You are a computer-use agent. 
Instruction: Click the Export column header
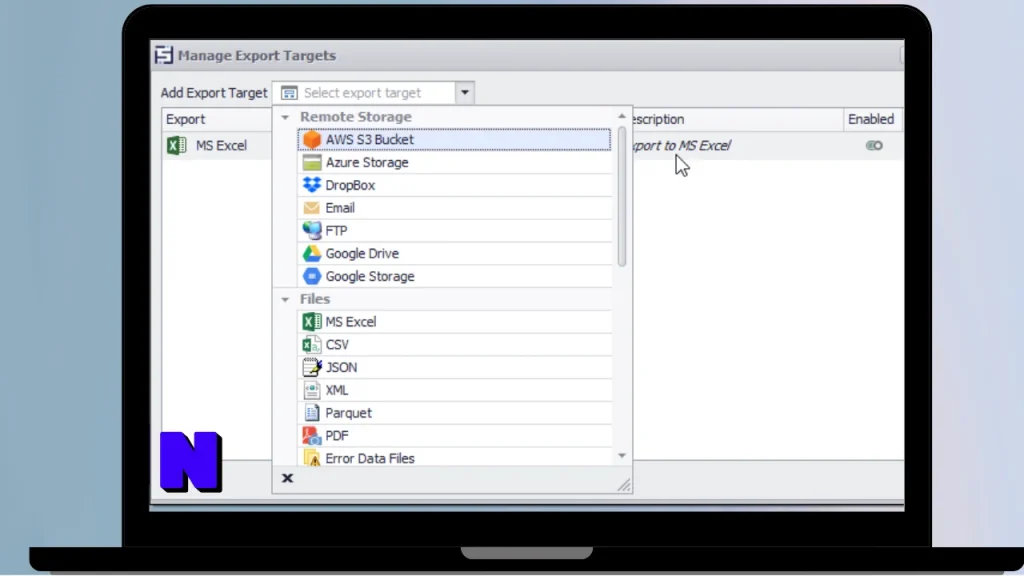[217, 119]
